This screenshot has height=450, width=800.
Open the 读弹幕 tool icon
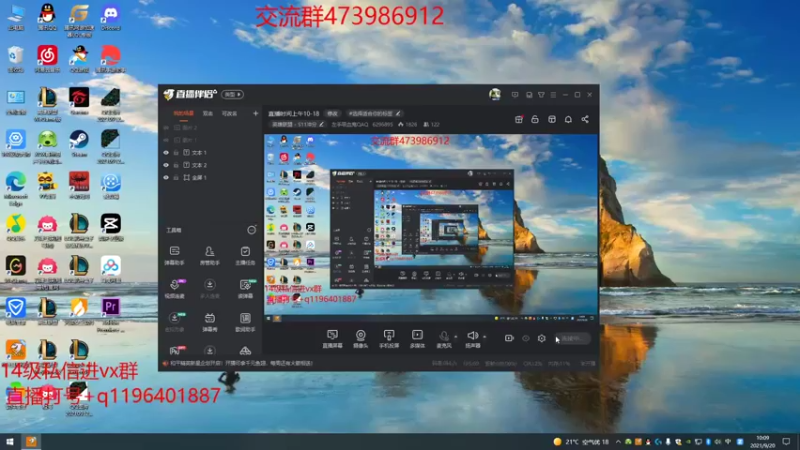pyautogui.click(x=245, y=289)
